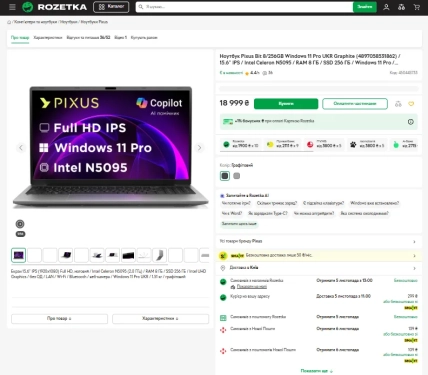The height and width of the screenshot is (375, 428).
Task: Switch to the Характеристики tab
Action: tap(48, 38)
